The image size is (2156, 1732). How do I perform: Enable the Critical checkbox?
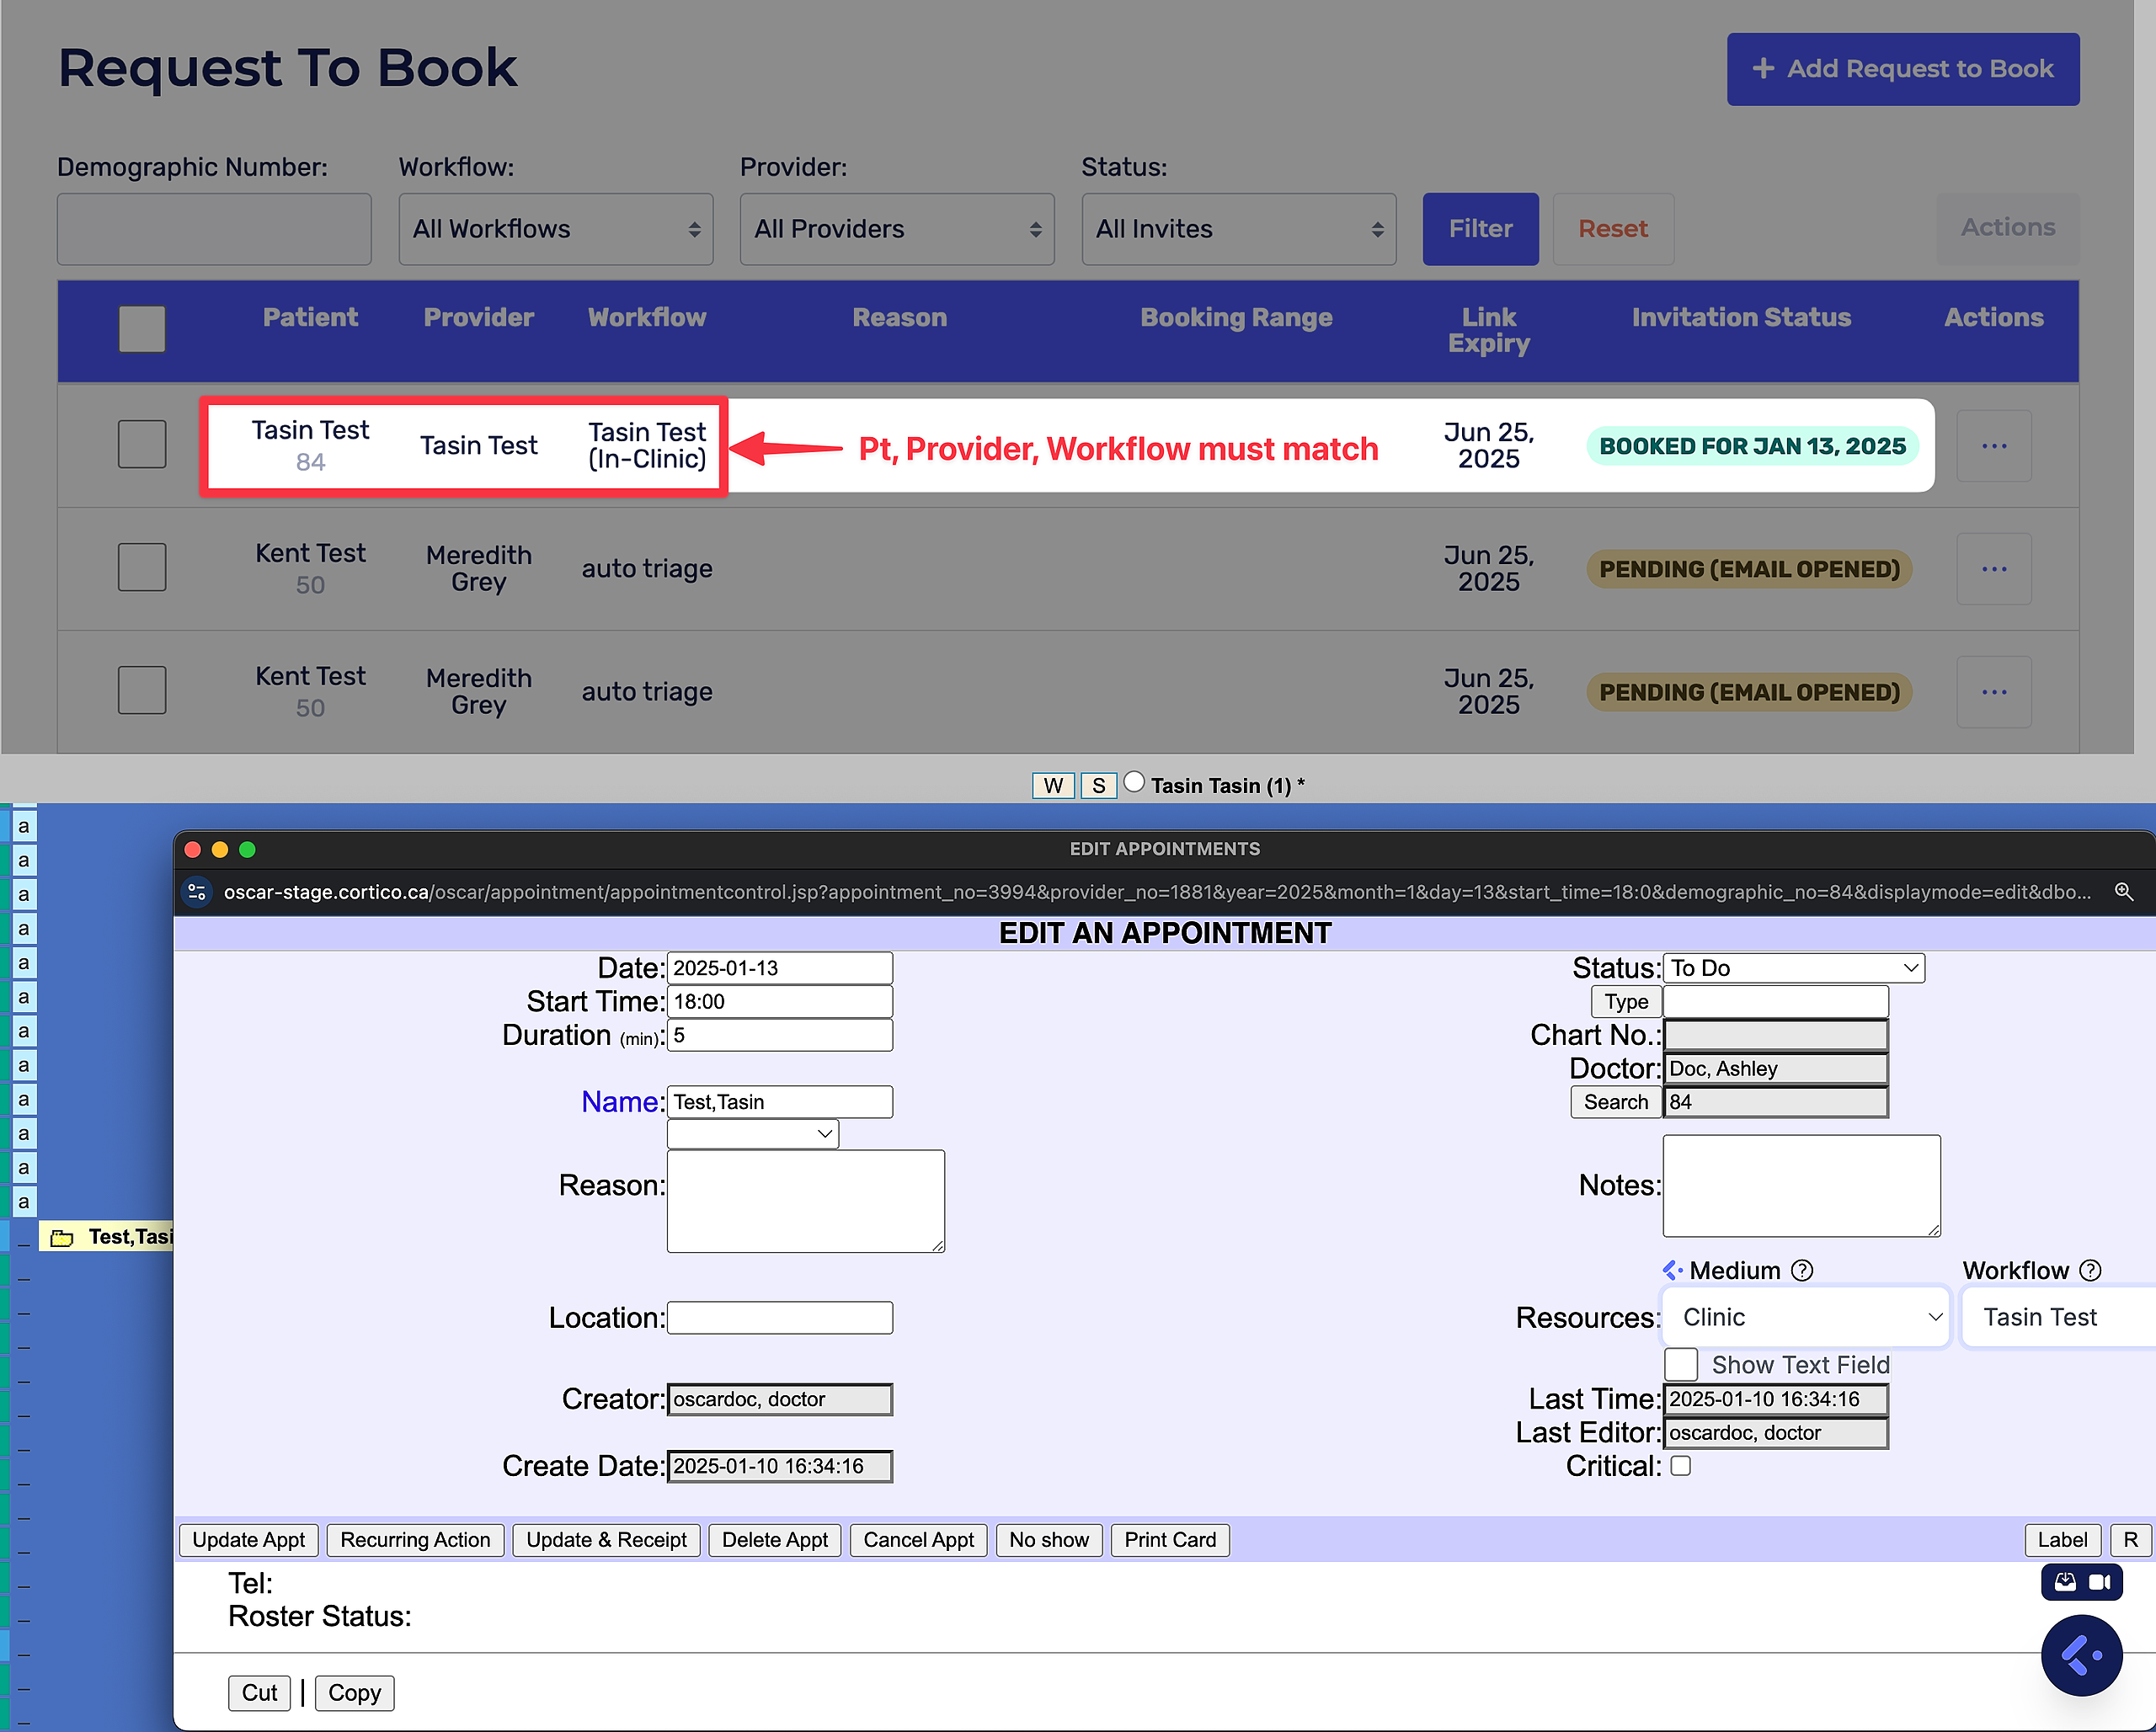(x=1681, y=1466)
